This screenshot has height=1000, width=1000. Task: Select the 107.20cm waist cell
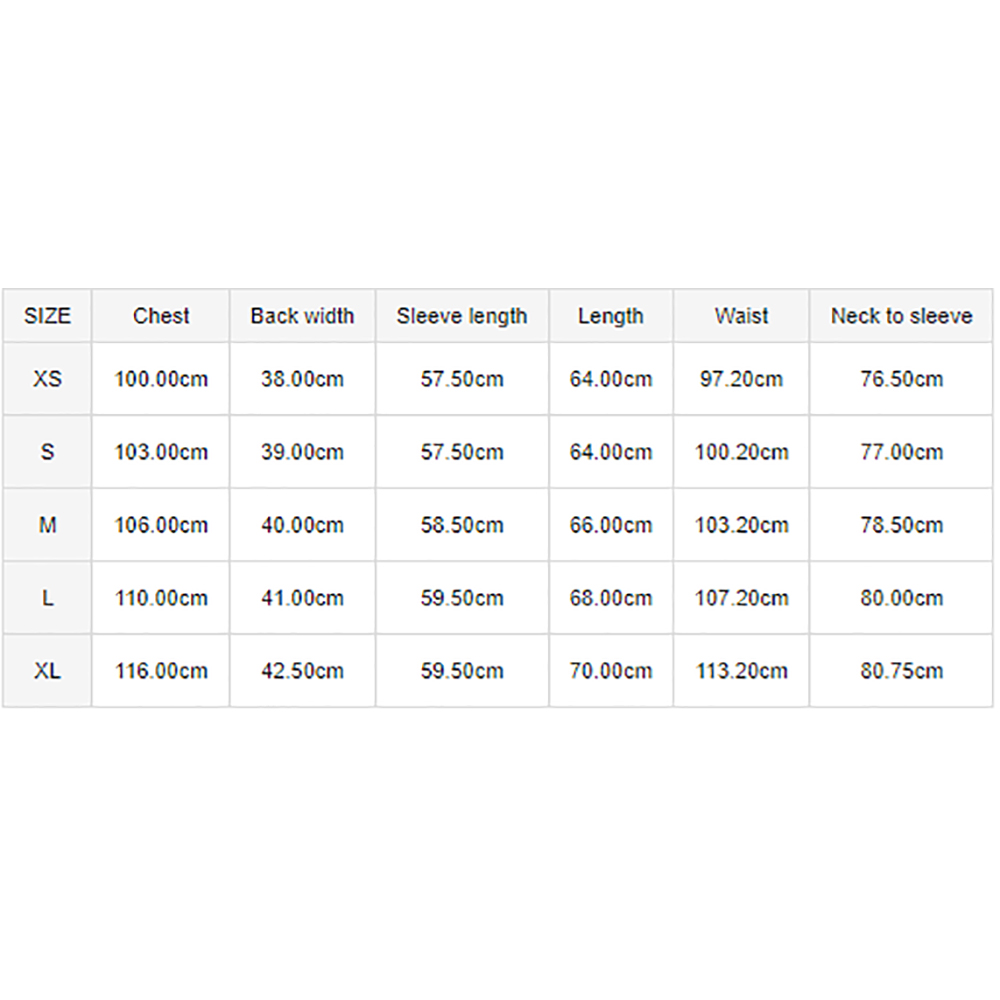[x=741, y=598]
